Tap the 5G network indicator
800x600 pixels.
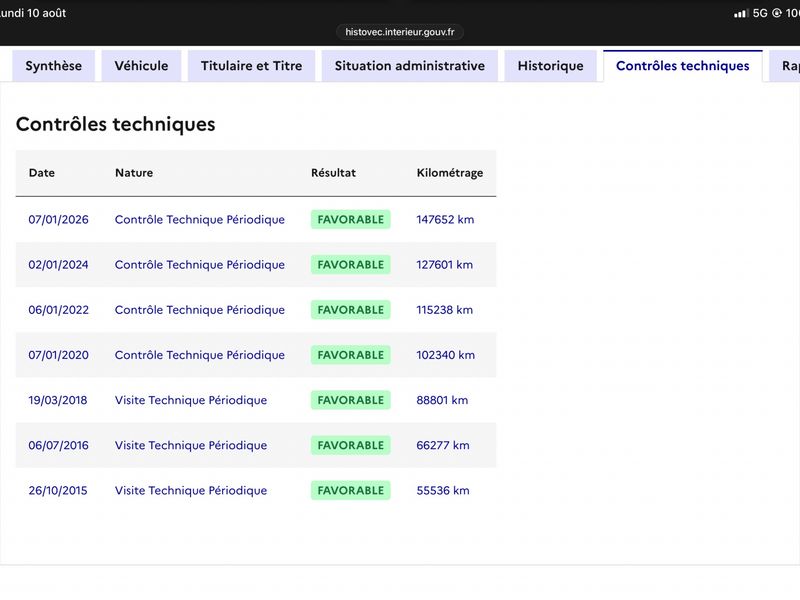(x=760, y=13)
